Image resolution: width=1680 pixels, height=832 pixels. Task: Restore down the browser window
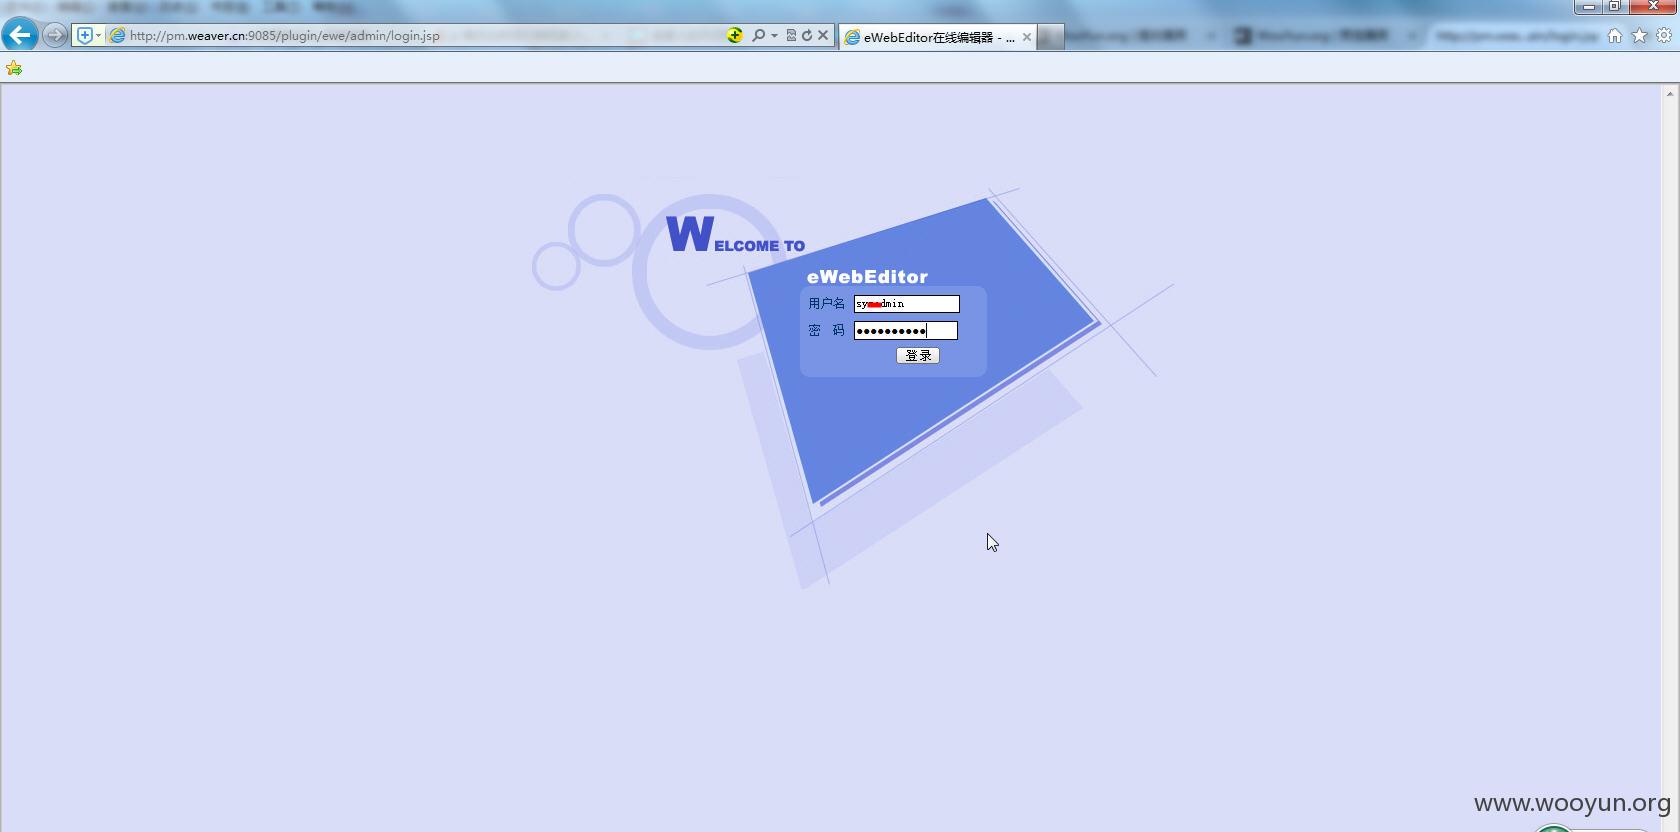tap(1615, 6)
